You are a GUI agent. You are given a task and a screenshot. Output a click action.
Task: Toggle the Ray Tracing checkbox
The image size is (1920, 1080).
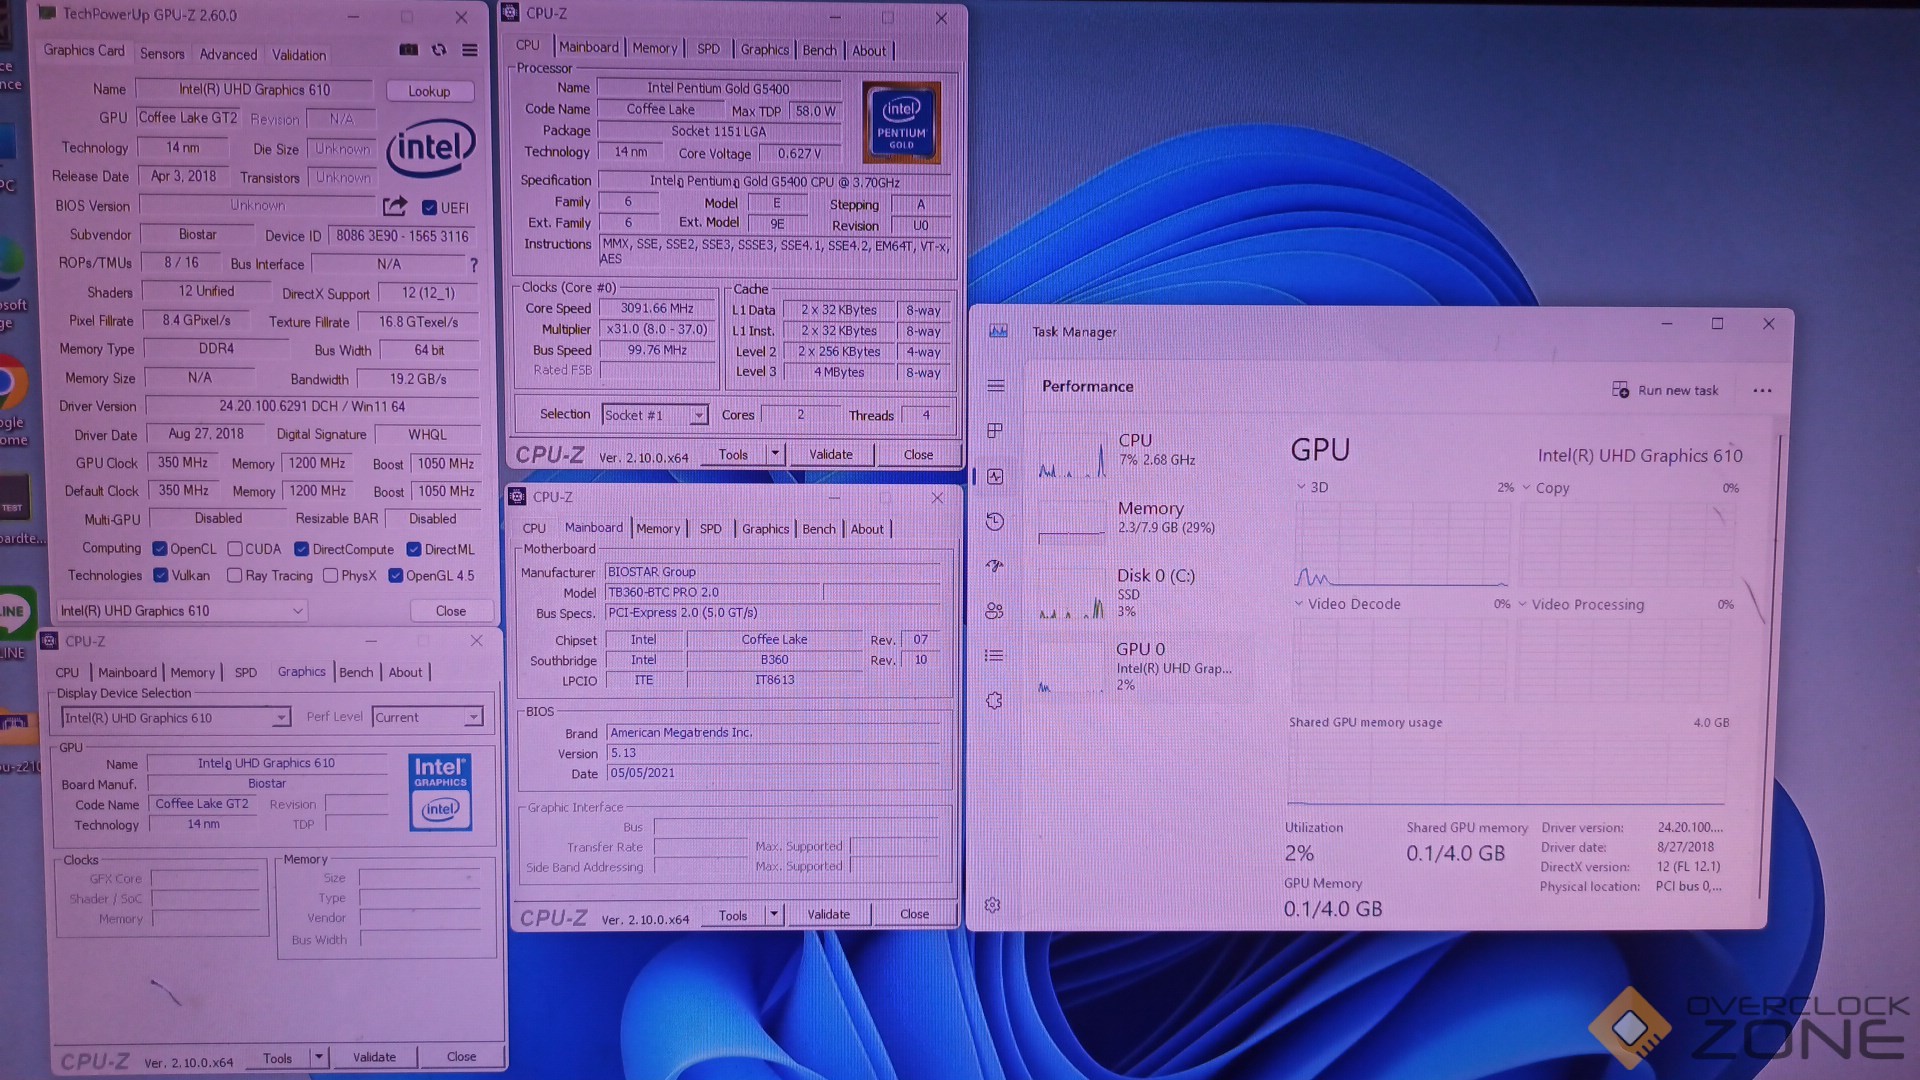pyautogui.click(x=235, y=576)
